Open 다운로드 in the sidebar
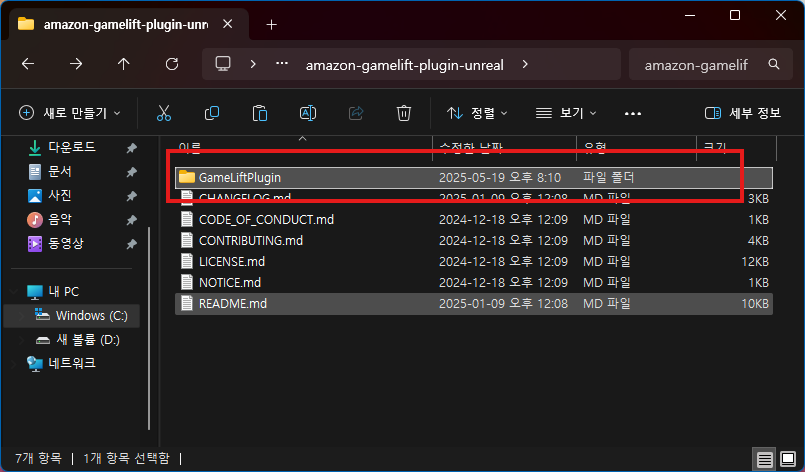805x472 pixels. click(72, 147)
